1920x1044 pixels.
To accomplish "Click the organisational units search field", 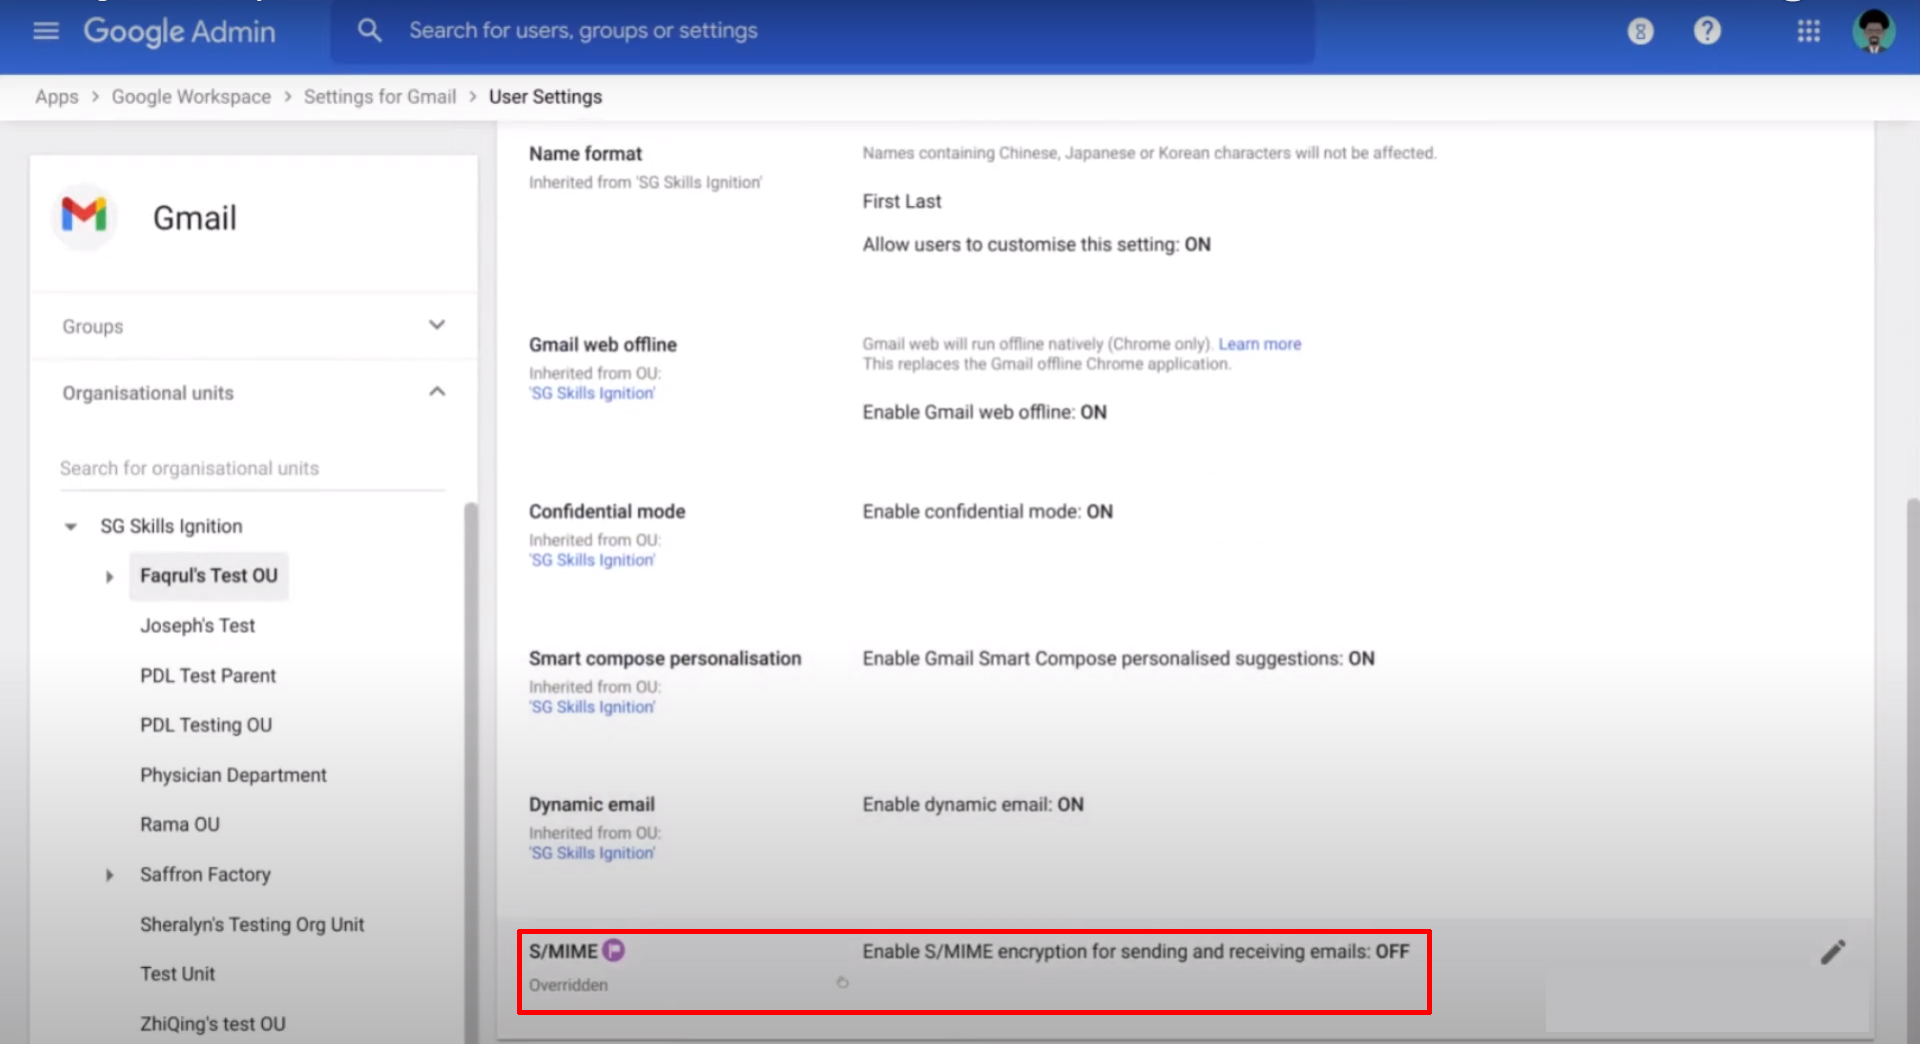I will (252, 467).
